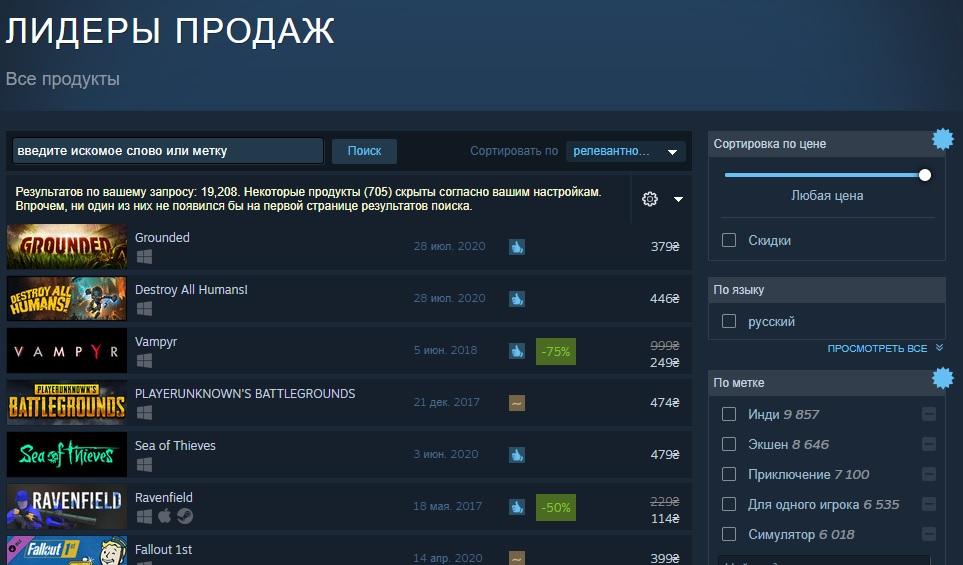Click the Apple platform icon under Ravenfield
Image resolution: width=963 pixels, height=565 pixels.
(164, 516)
